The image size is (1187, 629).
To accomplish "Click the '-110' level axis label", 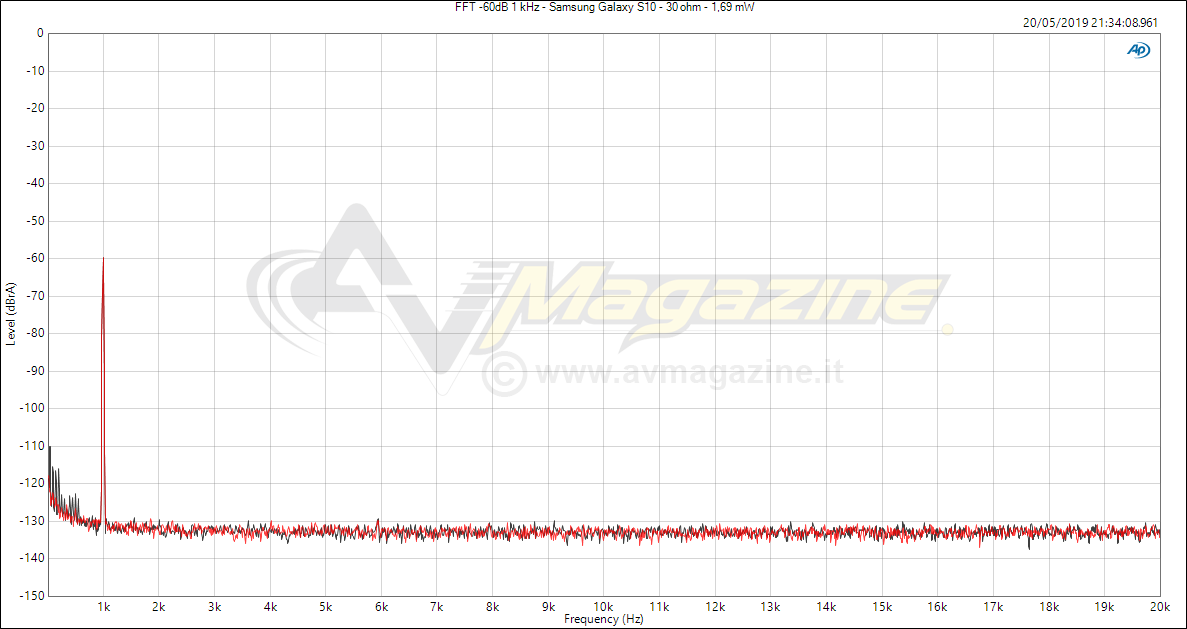I will (32, 446).
